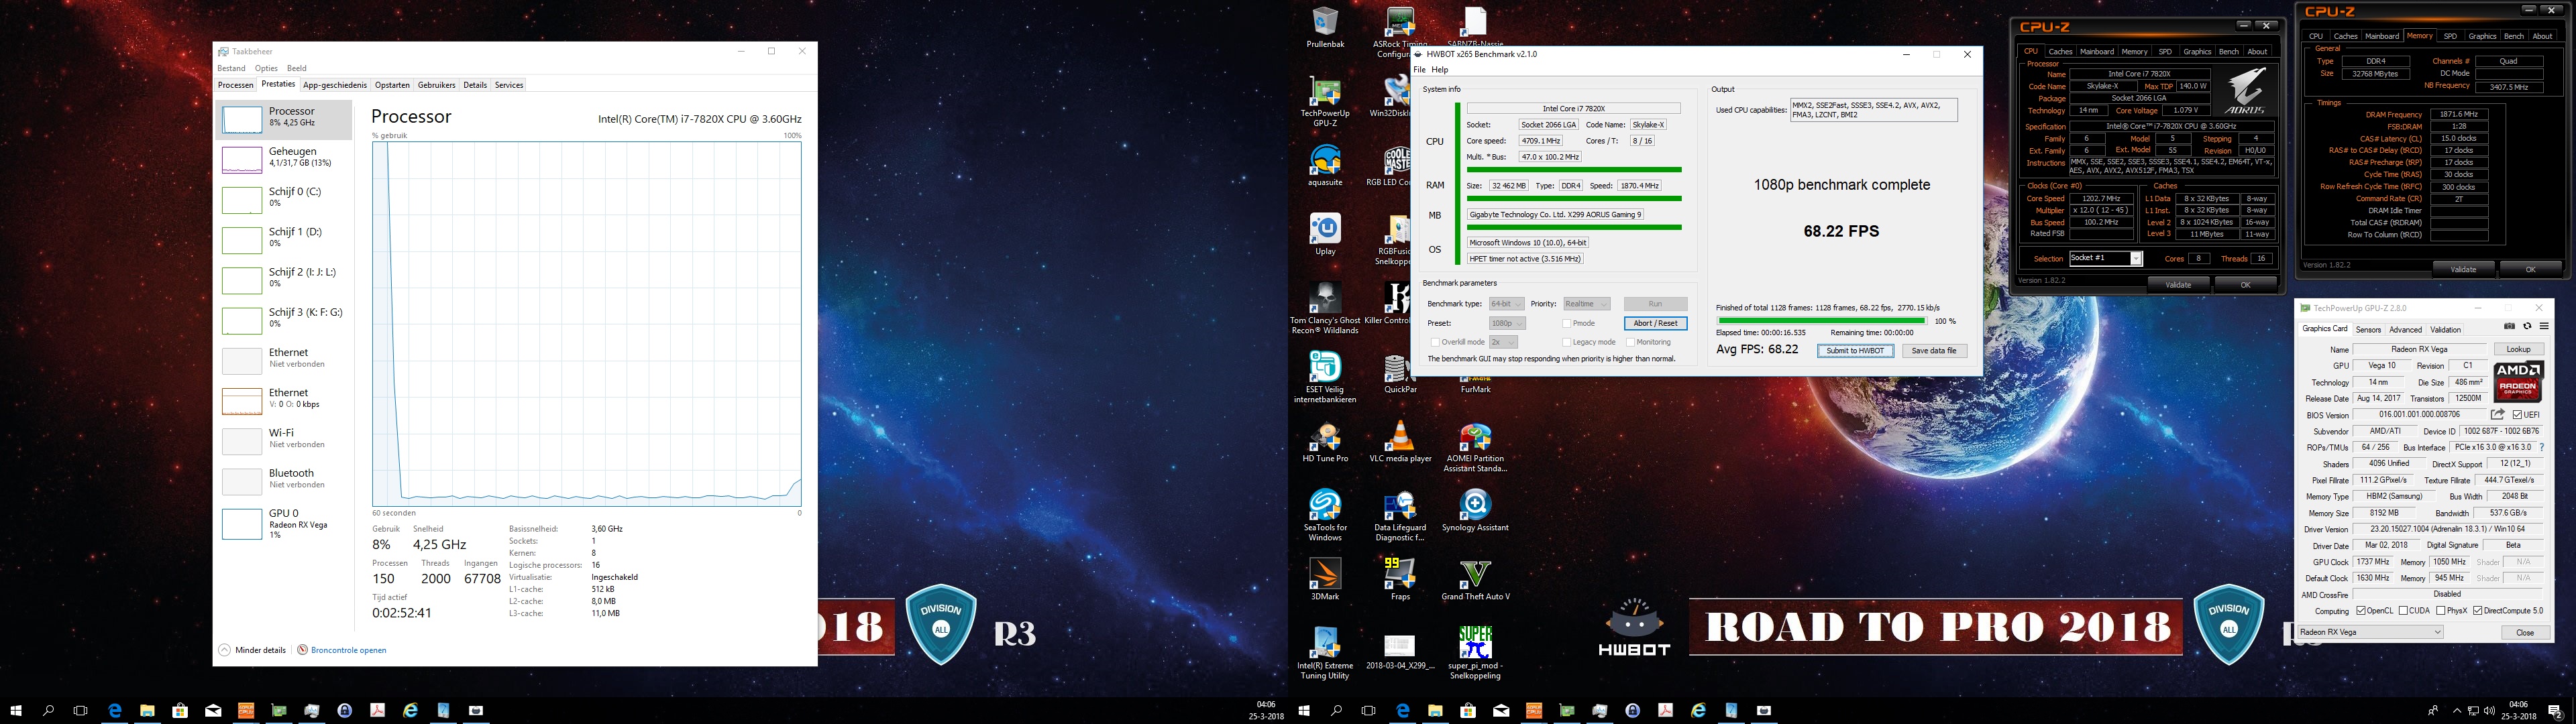Open Bestand menu in Taakbeheer

231,68
